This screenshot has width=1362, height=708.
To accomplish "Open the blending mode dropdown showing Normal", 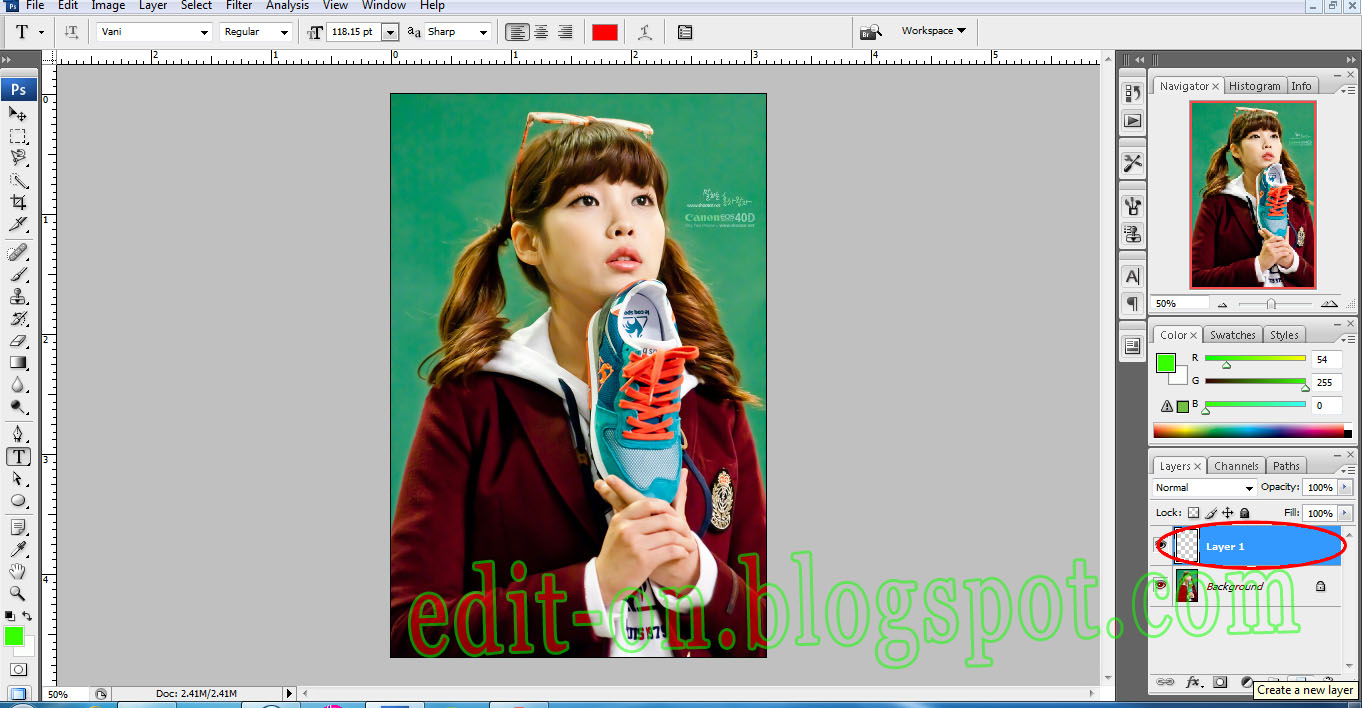I will point(1203,488).
